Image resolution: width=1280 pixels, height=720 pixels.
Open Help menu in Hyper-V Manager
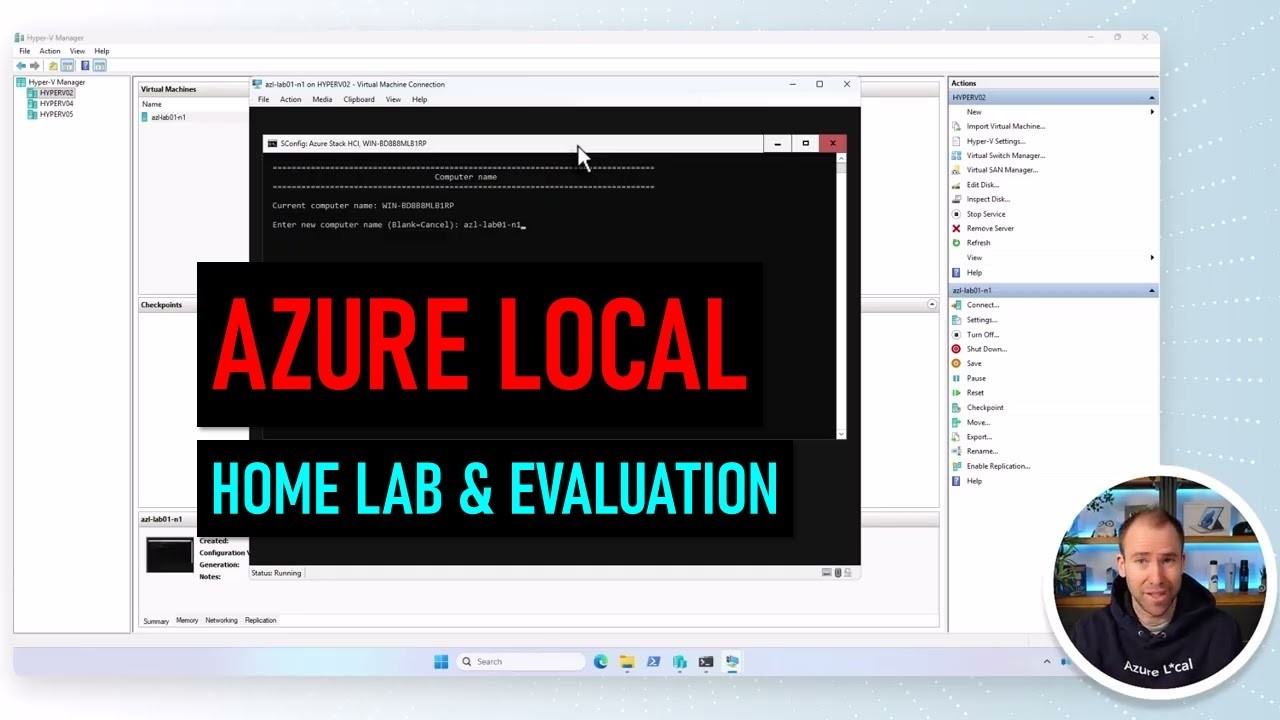[102, 51]
